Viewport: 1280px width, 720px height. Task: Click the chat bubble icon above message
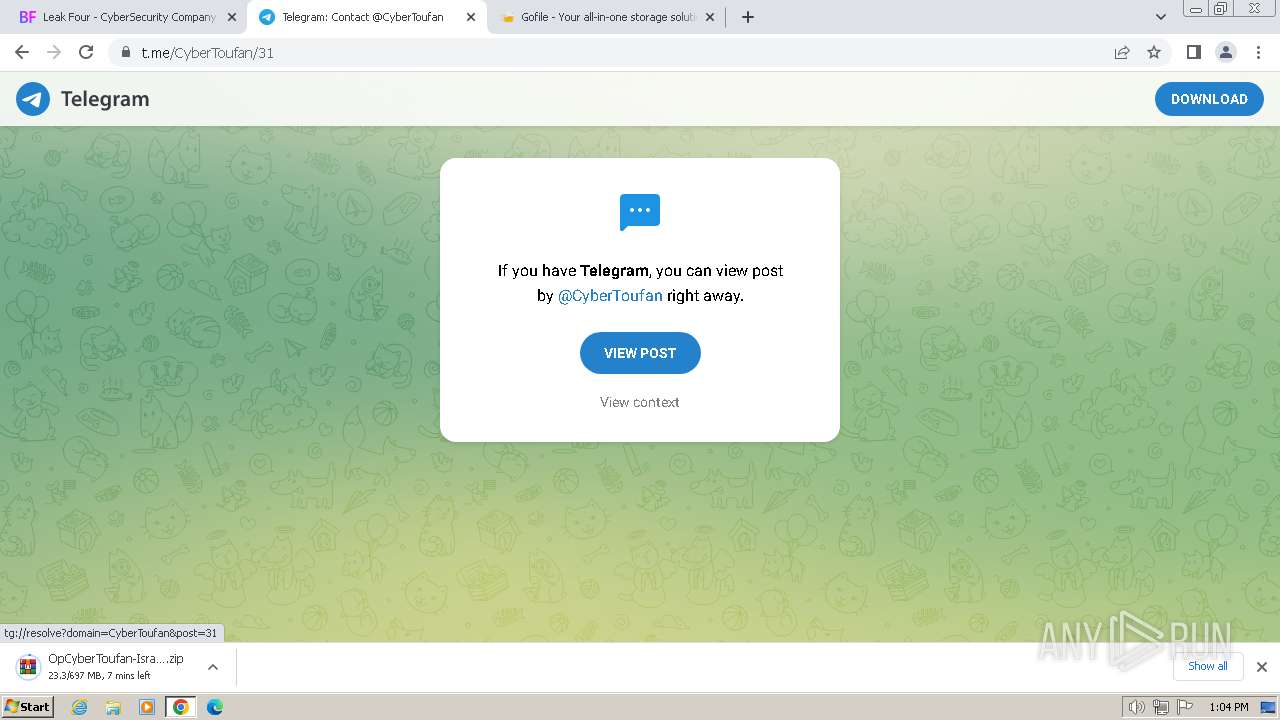click(640, 212)
